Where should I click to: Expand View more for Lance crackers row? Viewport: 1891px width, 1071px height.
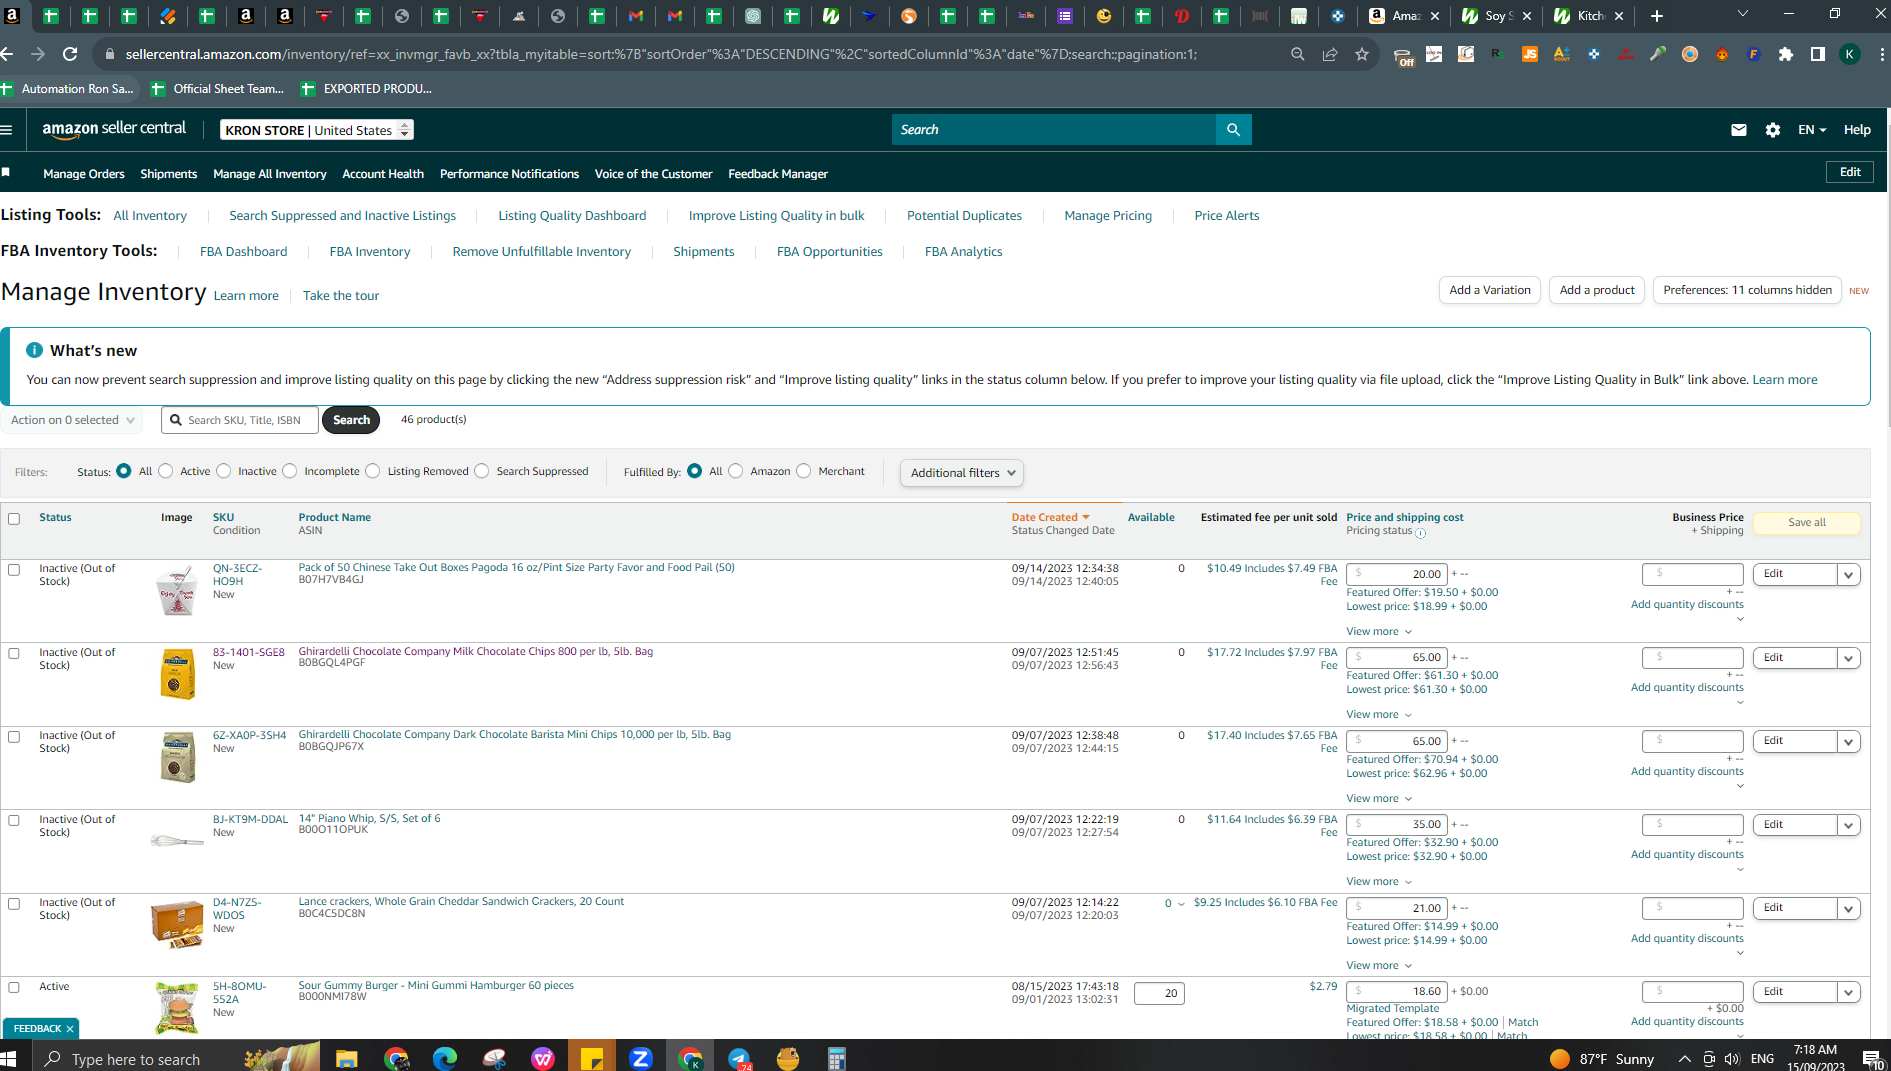click(1379, 965)
